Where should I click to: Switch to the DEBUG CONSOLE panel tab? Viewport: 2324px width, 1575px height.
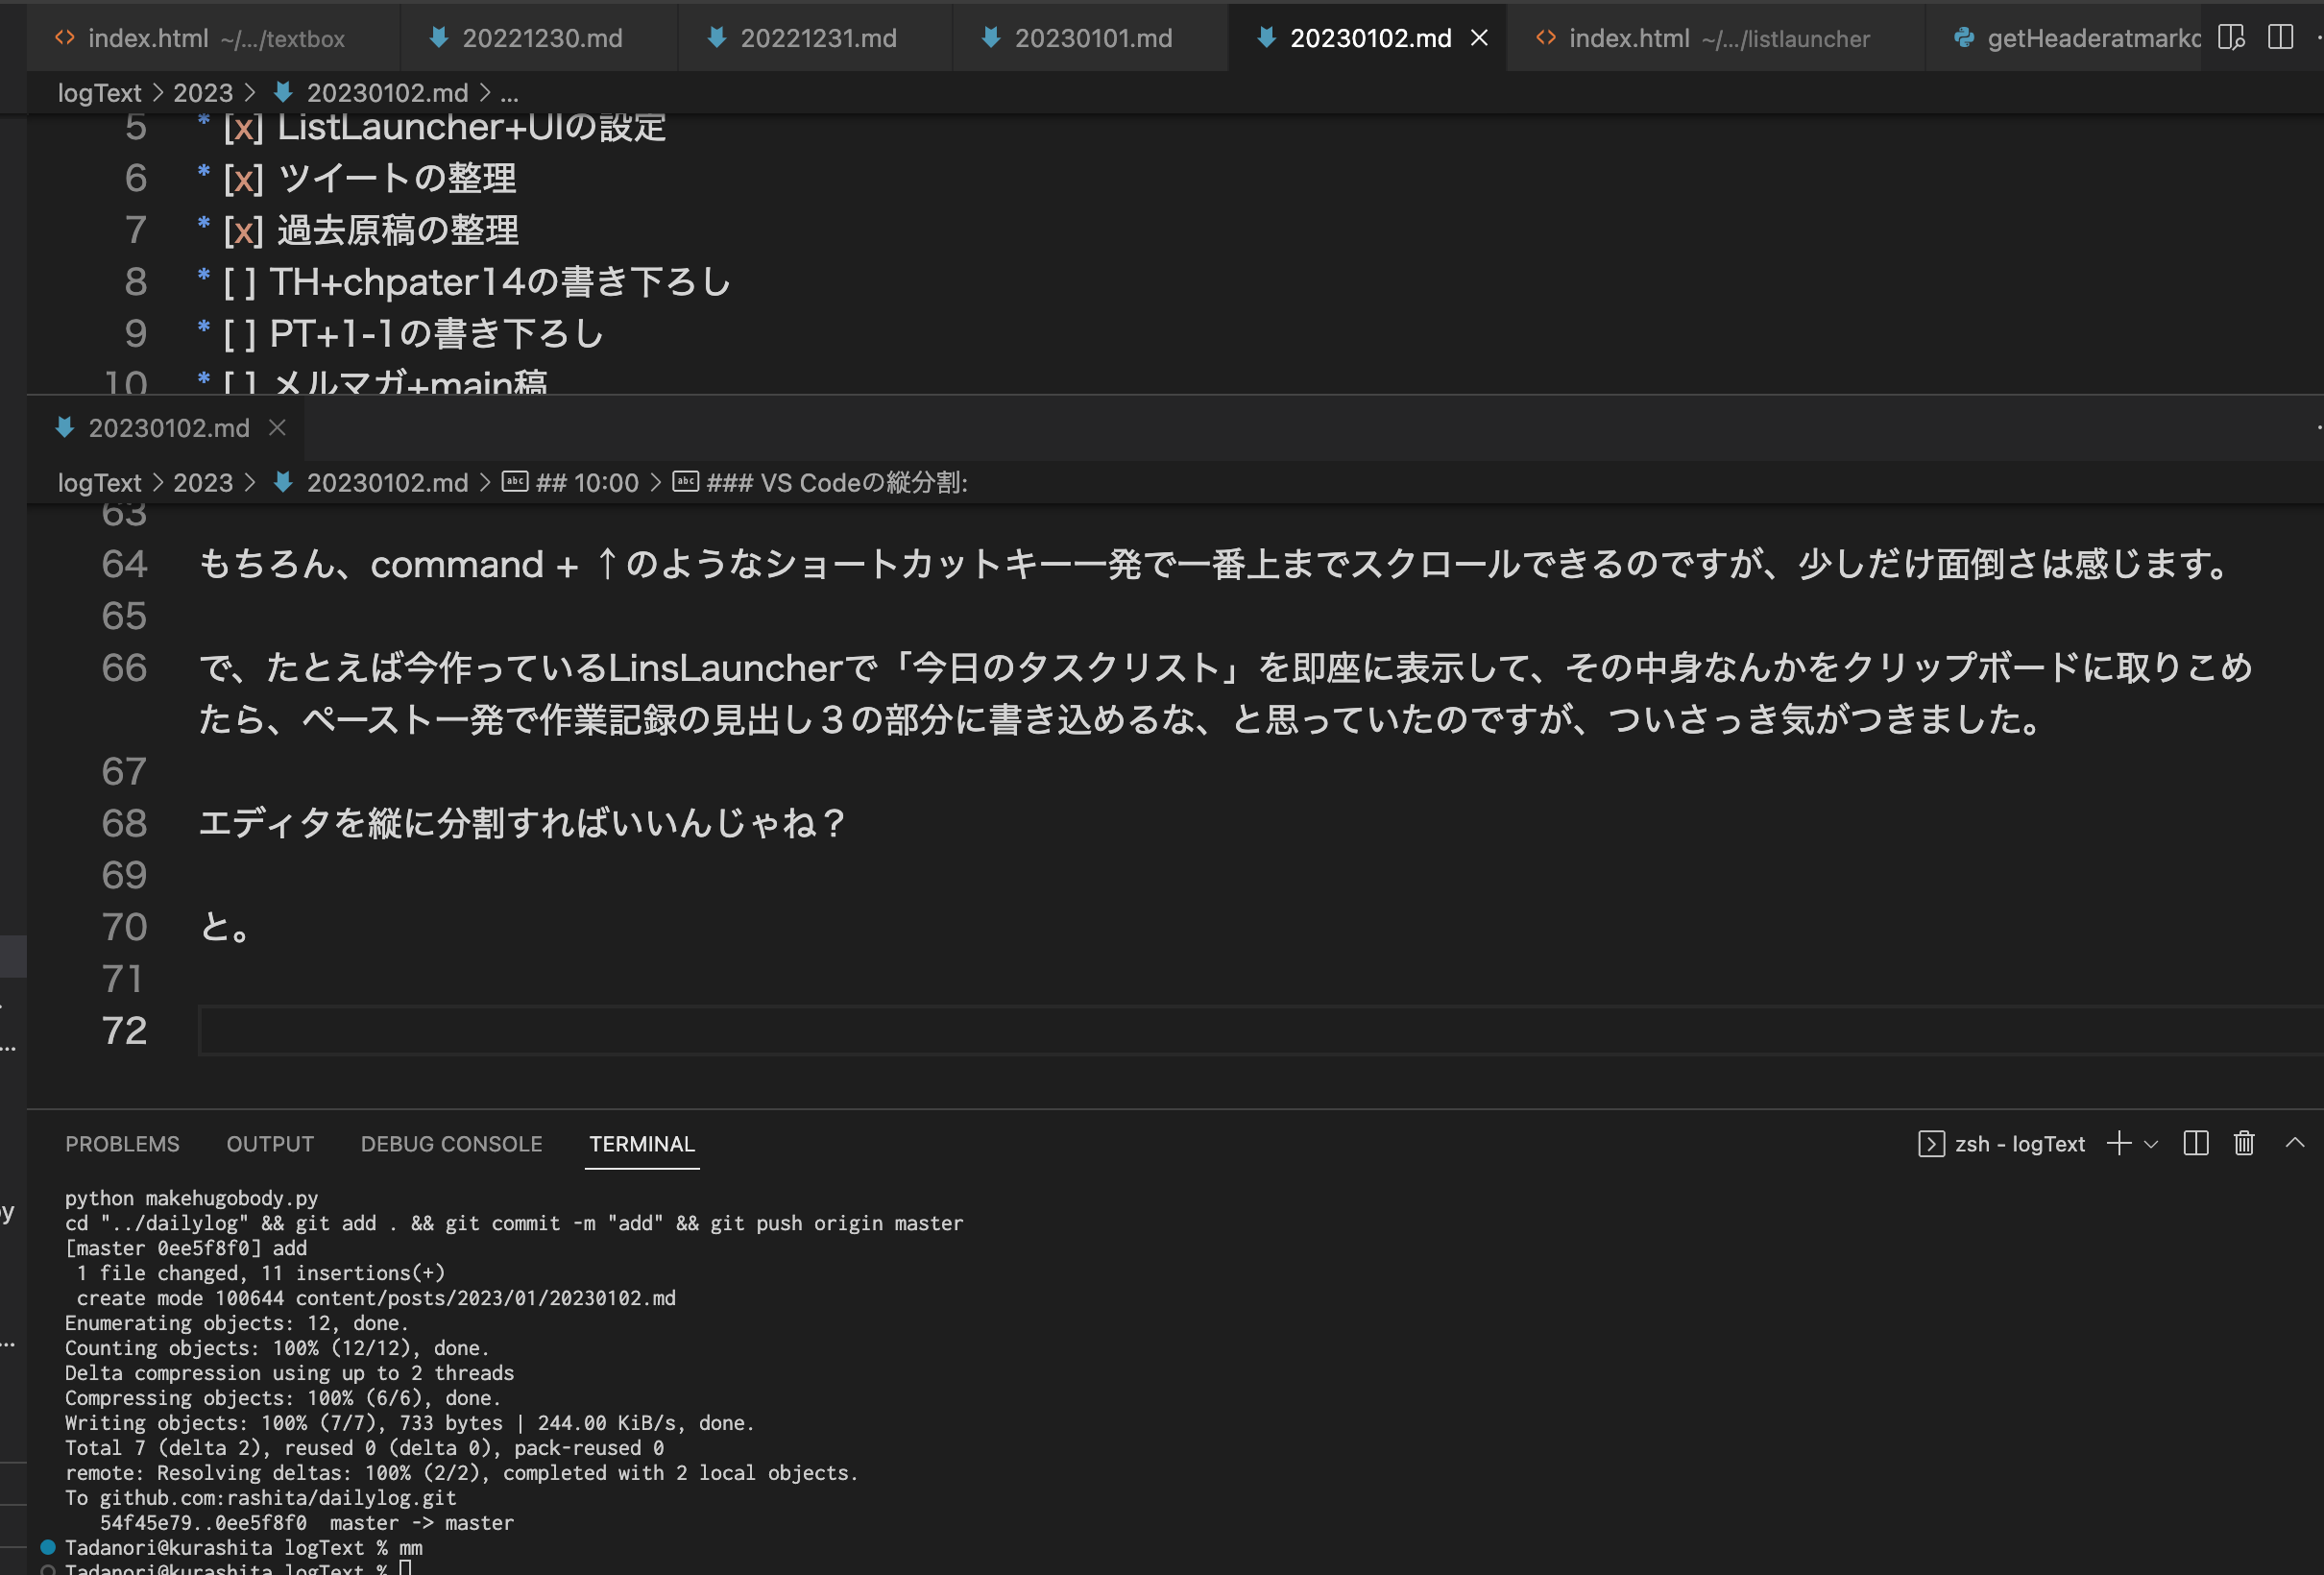point(451,1143)
